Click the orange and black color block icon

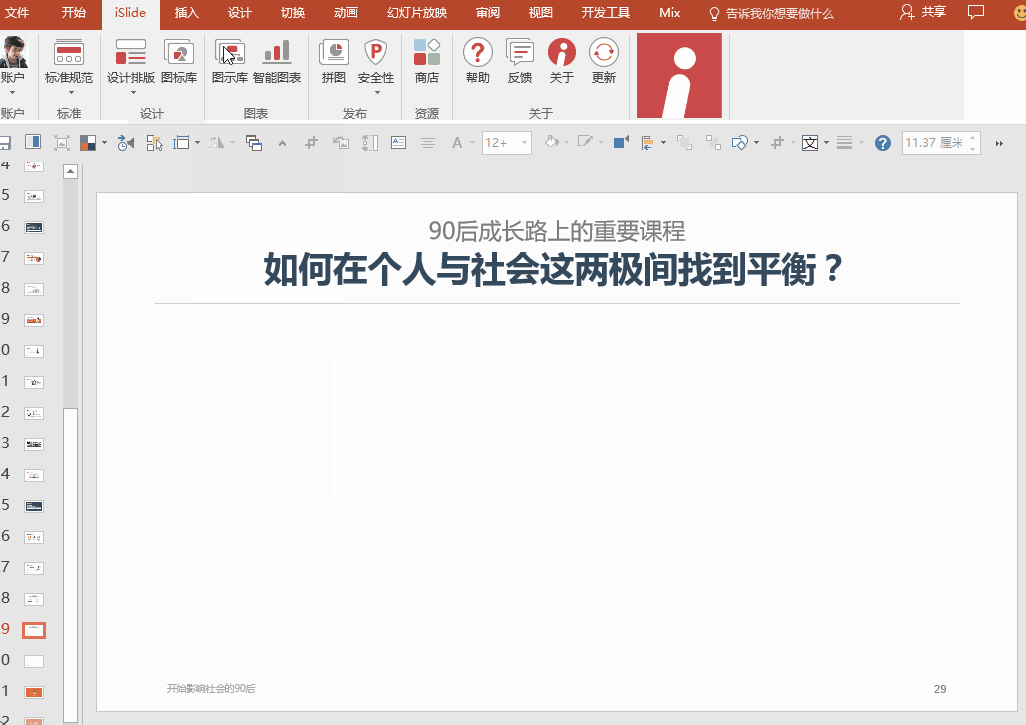[x=88, y=143]
